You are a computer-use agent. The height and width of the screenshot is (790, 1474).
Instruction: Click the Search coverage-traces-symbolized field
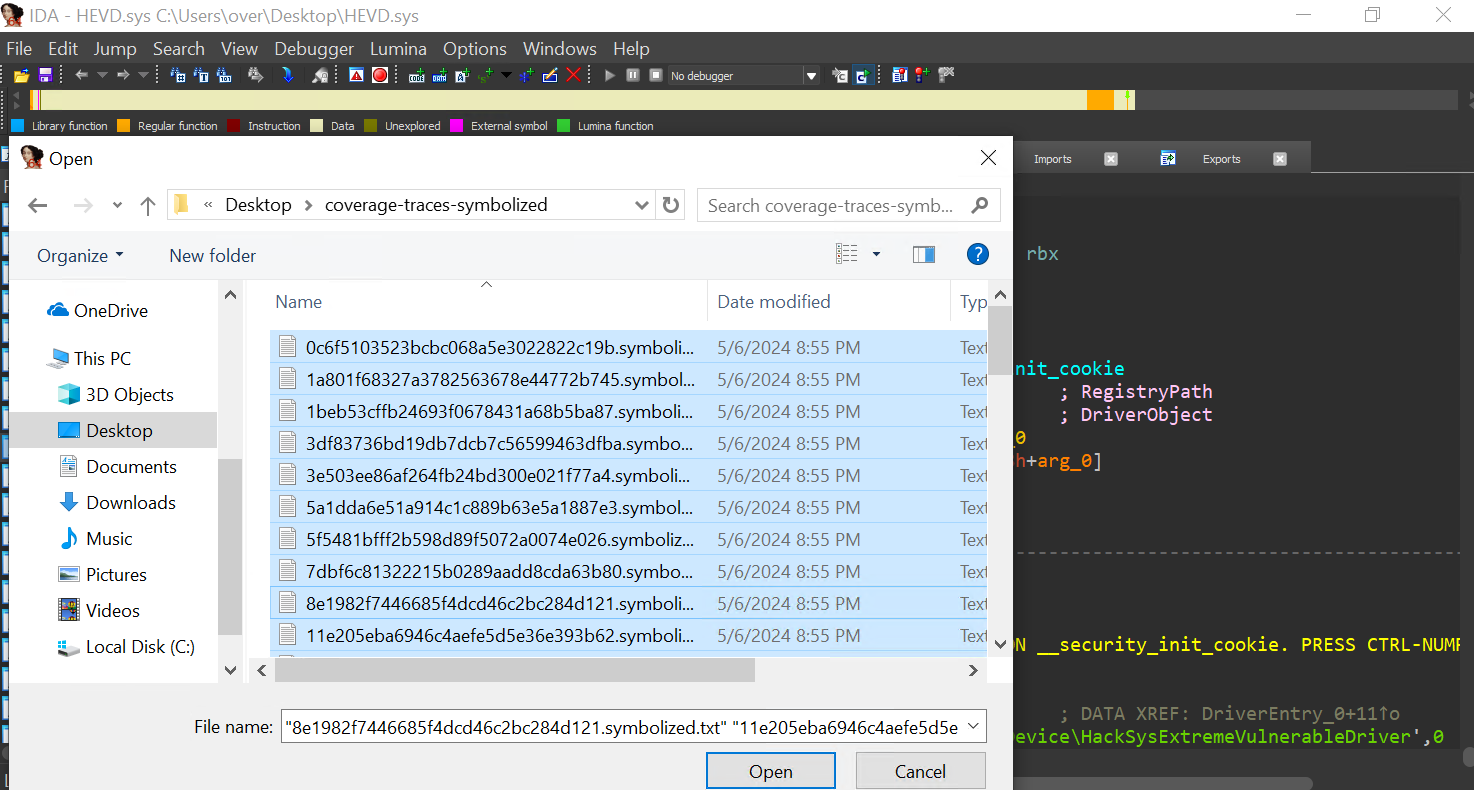(x=832, y=205)
